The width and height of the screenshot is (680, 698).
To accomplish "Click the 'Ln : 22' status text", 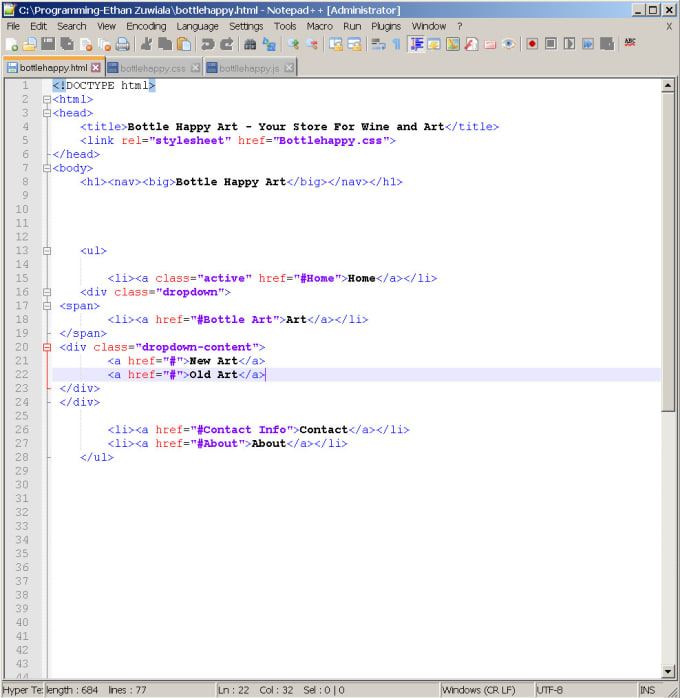I will click(233, 690).
